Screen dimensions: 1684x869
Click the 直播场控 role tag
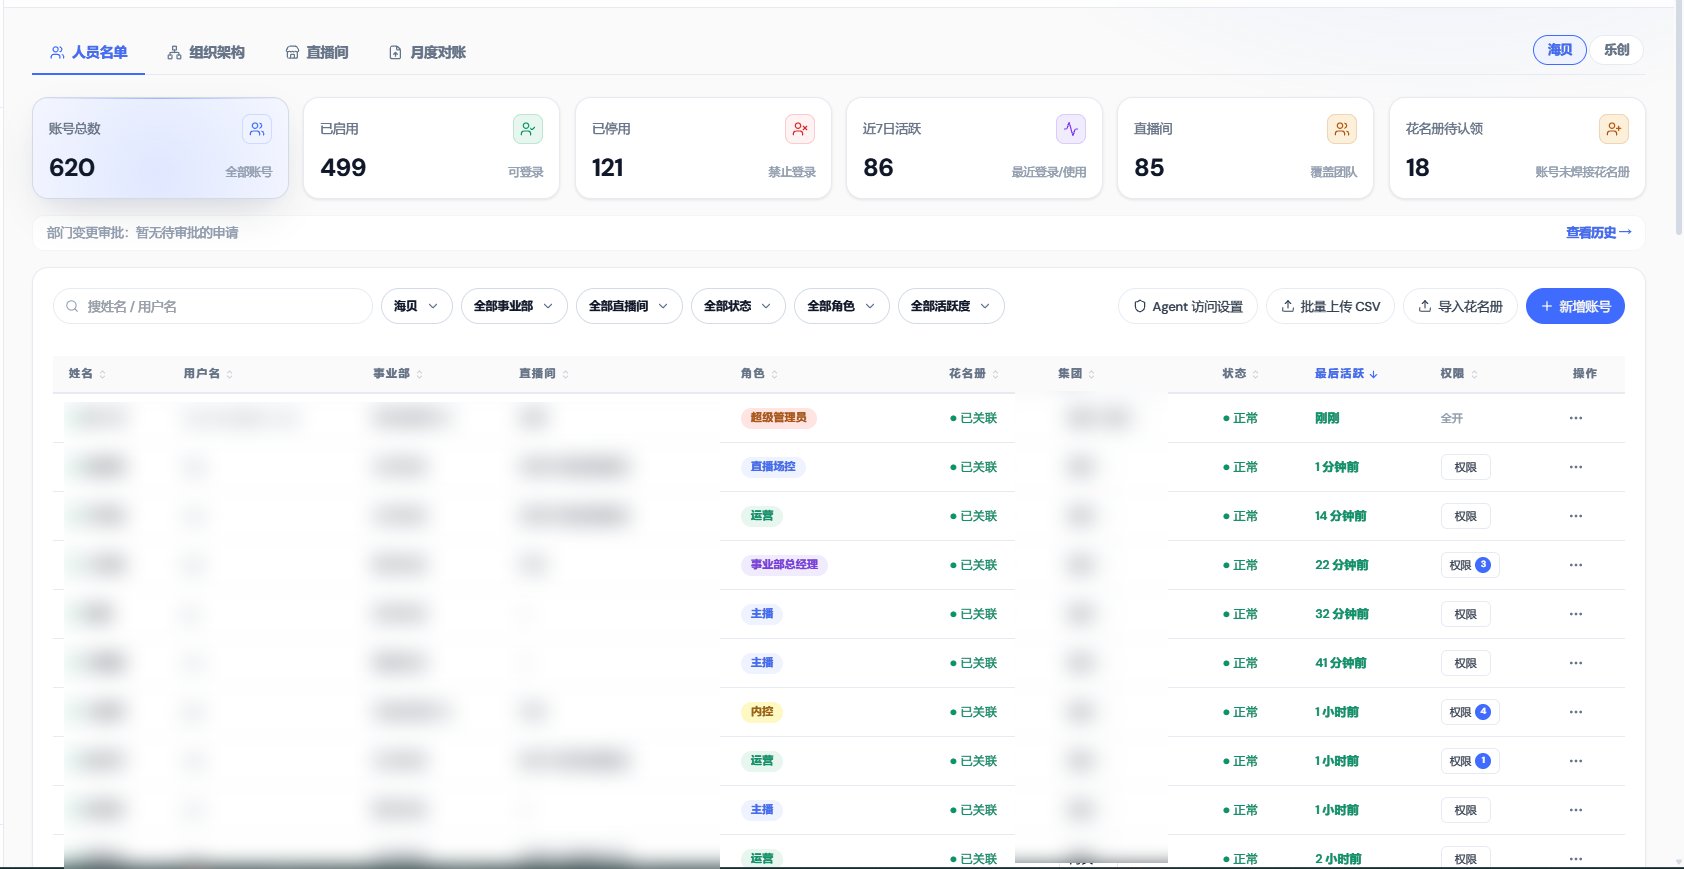pos(773,467)
